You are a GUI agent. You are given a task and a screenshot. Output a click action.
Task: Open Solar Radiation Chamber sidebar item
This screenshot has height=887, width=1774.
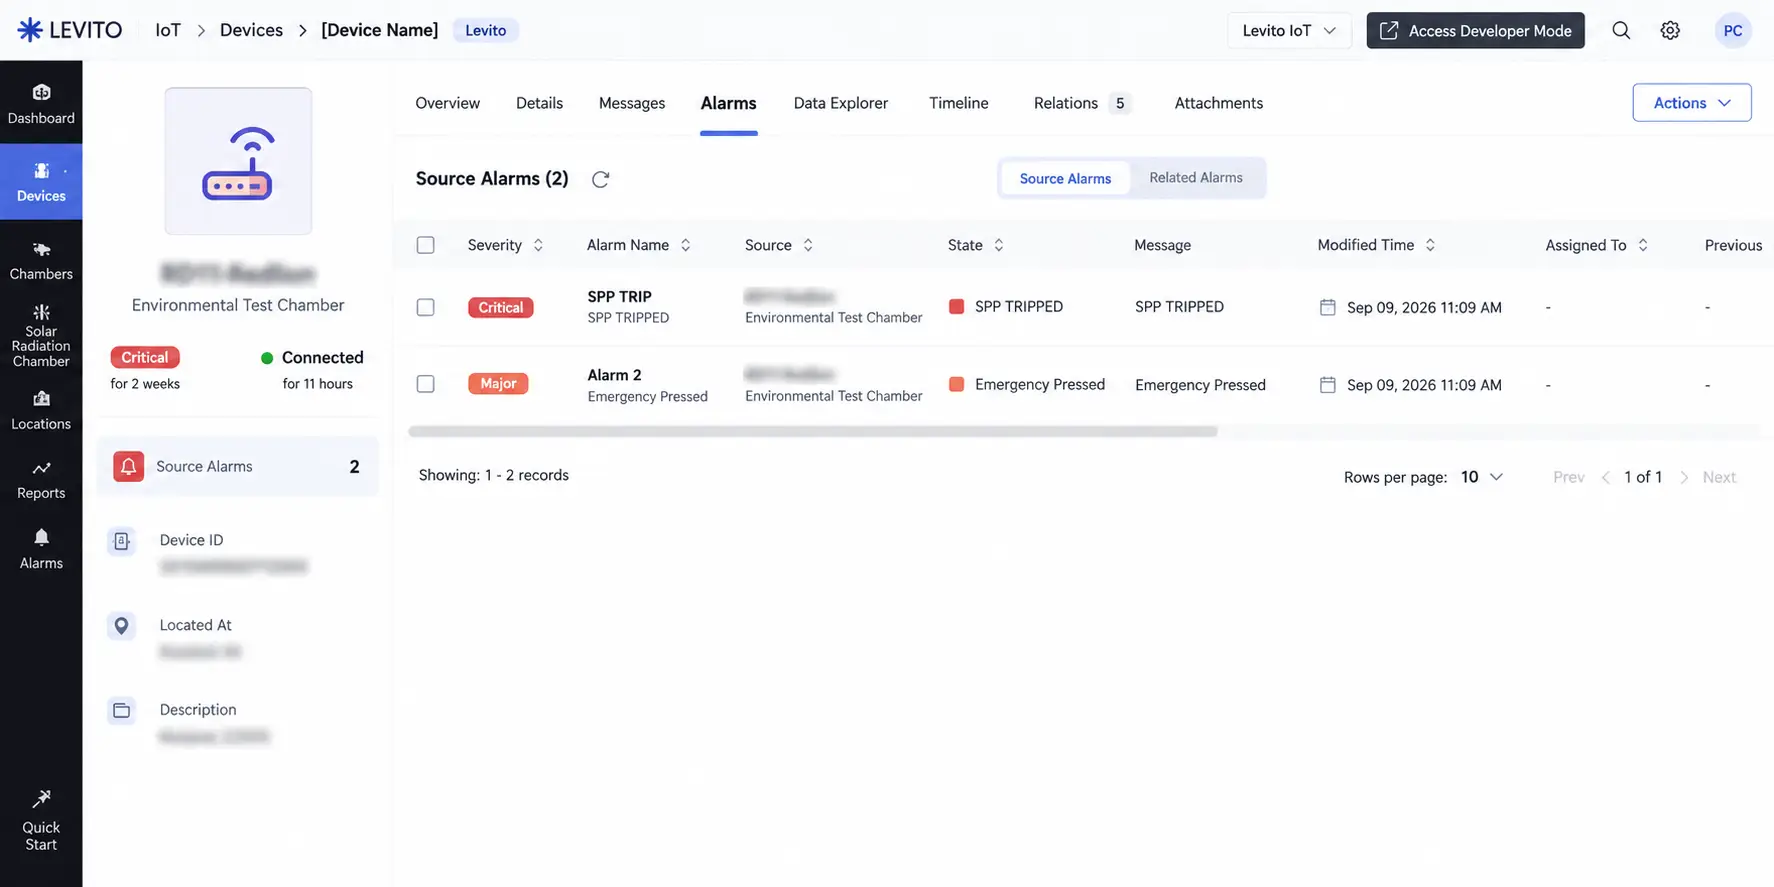click(x=41, y=336)
